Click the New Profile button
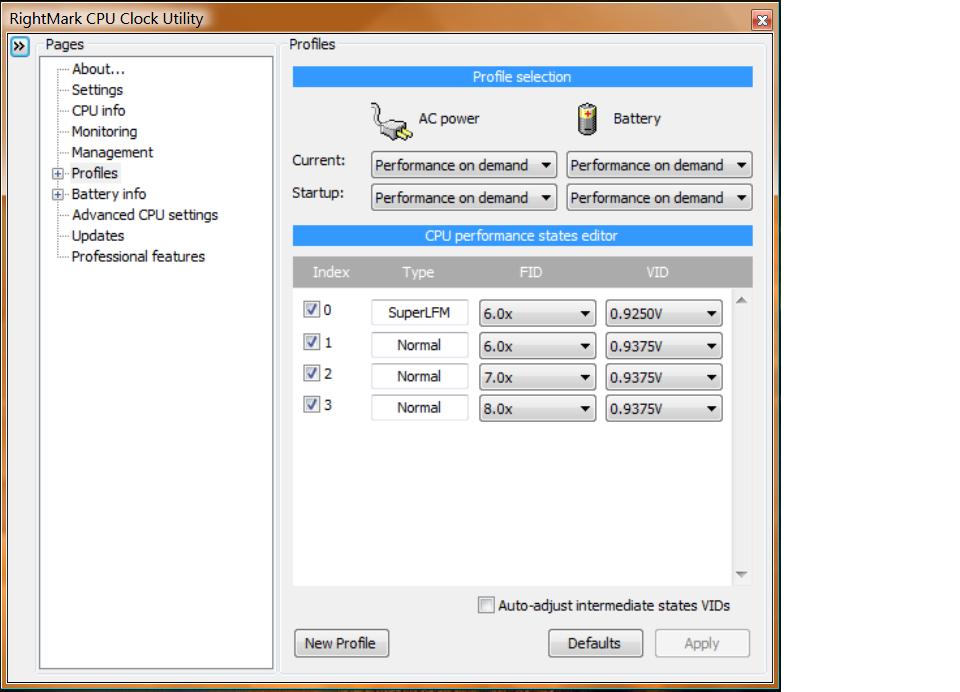 (341, 643)
